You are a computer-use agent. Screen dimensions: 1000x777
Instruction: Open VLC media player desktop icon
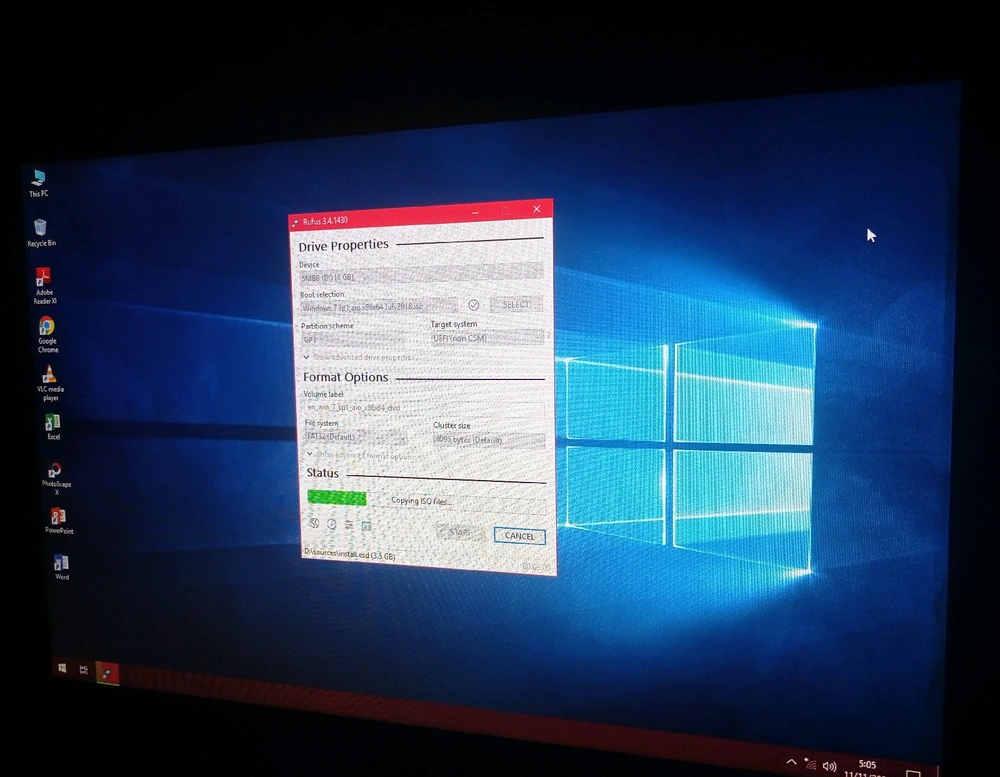[49, 377]
